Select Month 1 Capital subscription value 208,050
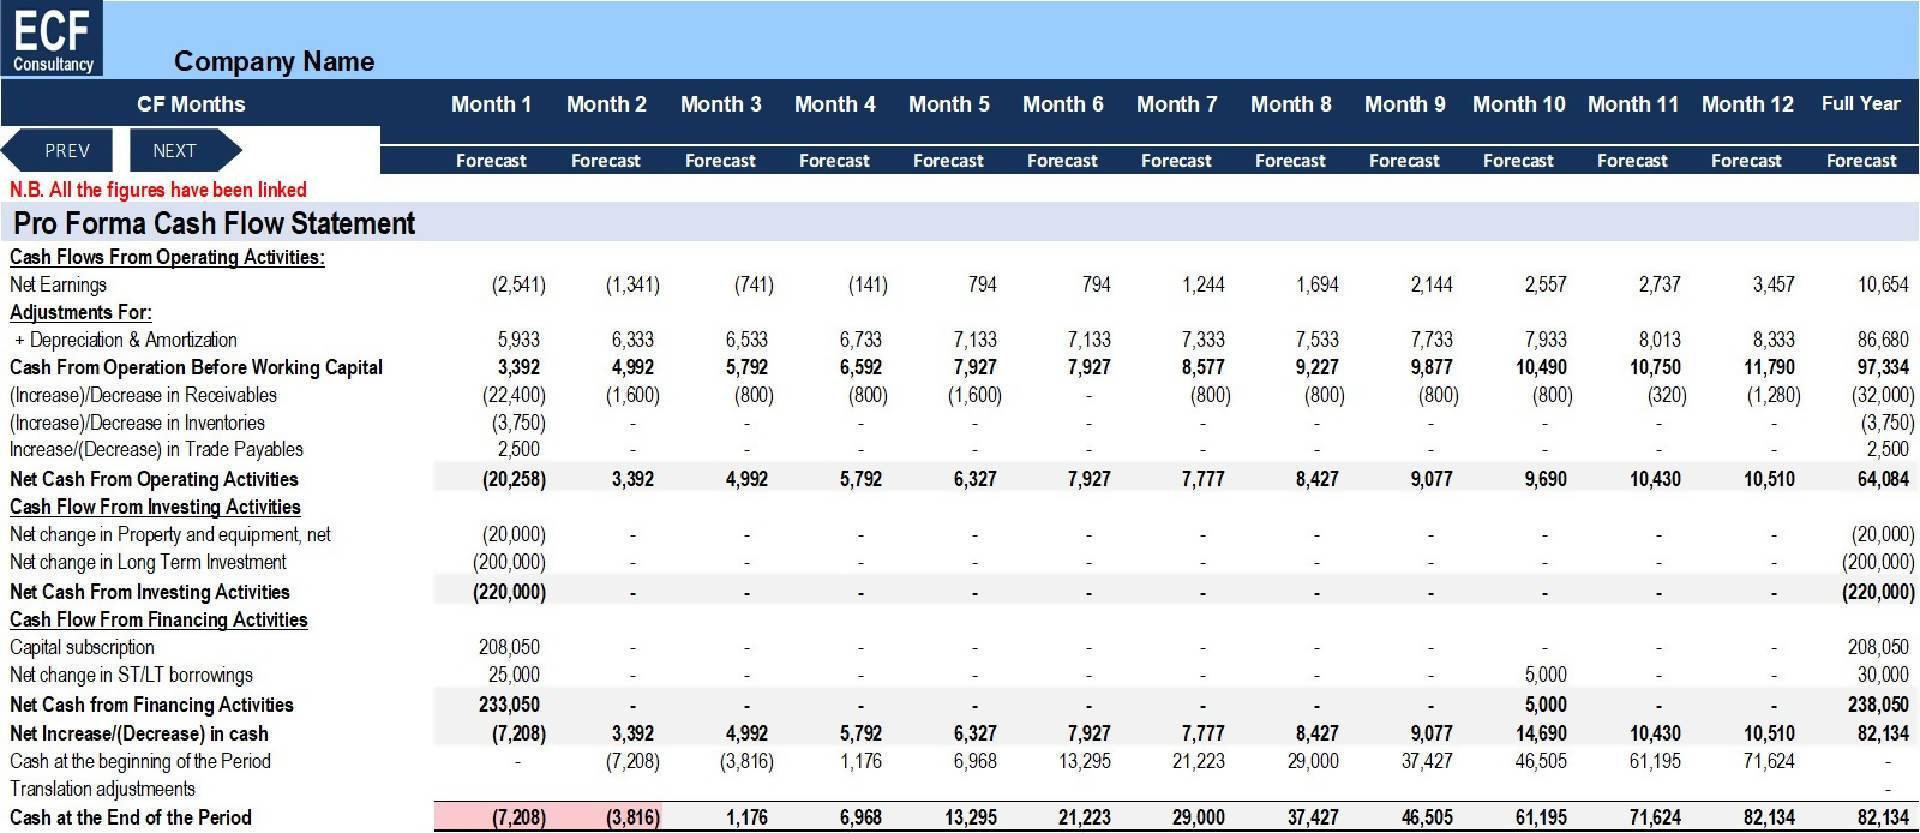Screen dimensions: 1920x833 (x=509, y=648)
